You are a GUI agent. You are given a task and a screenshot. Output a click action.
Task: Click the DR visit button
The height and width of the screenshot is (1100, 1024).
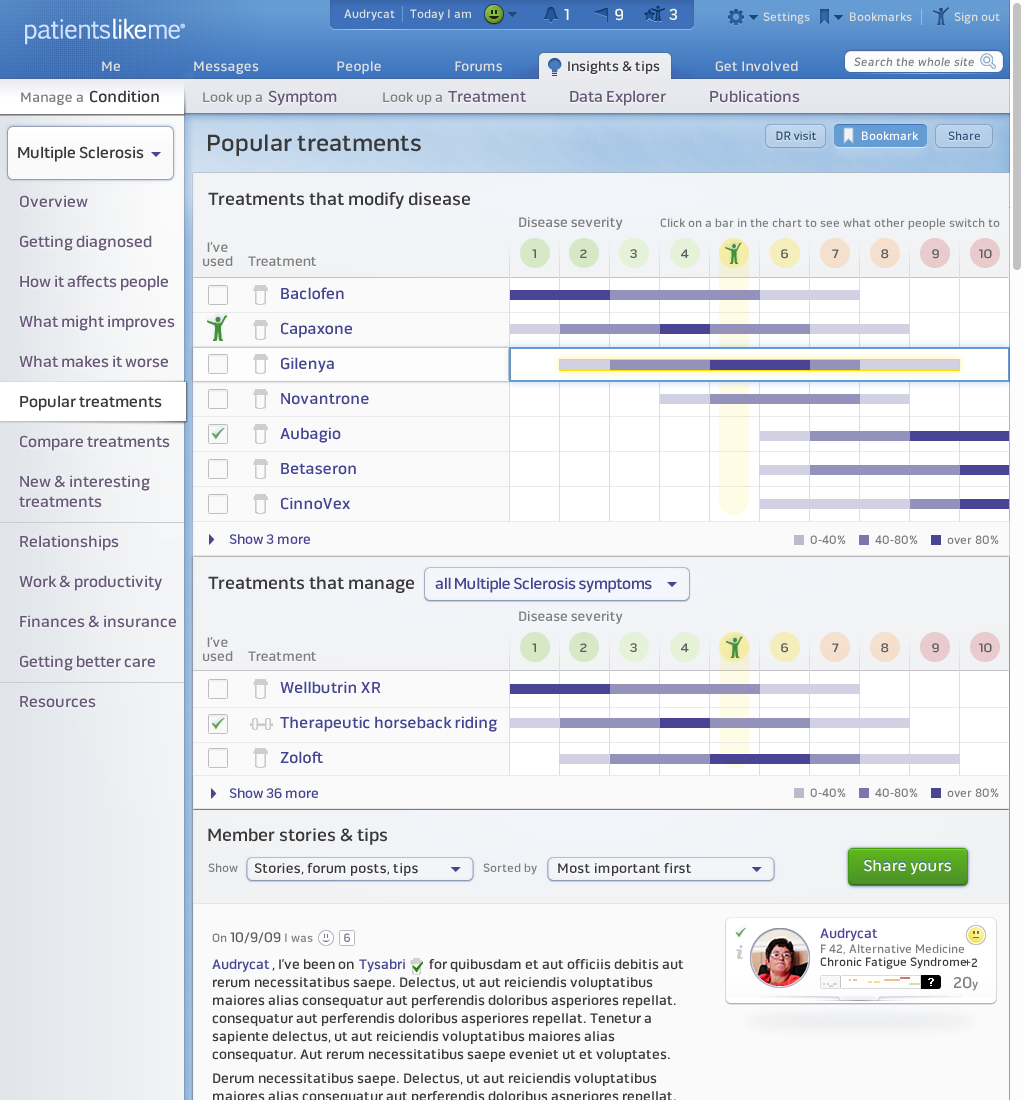point(795,136)
